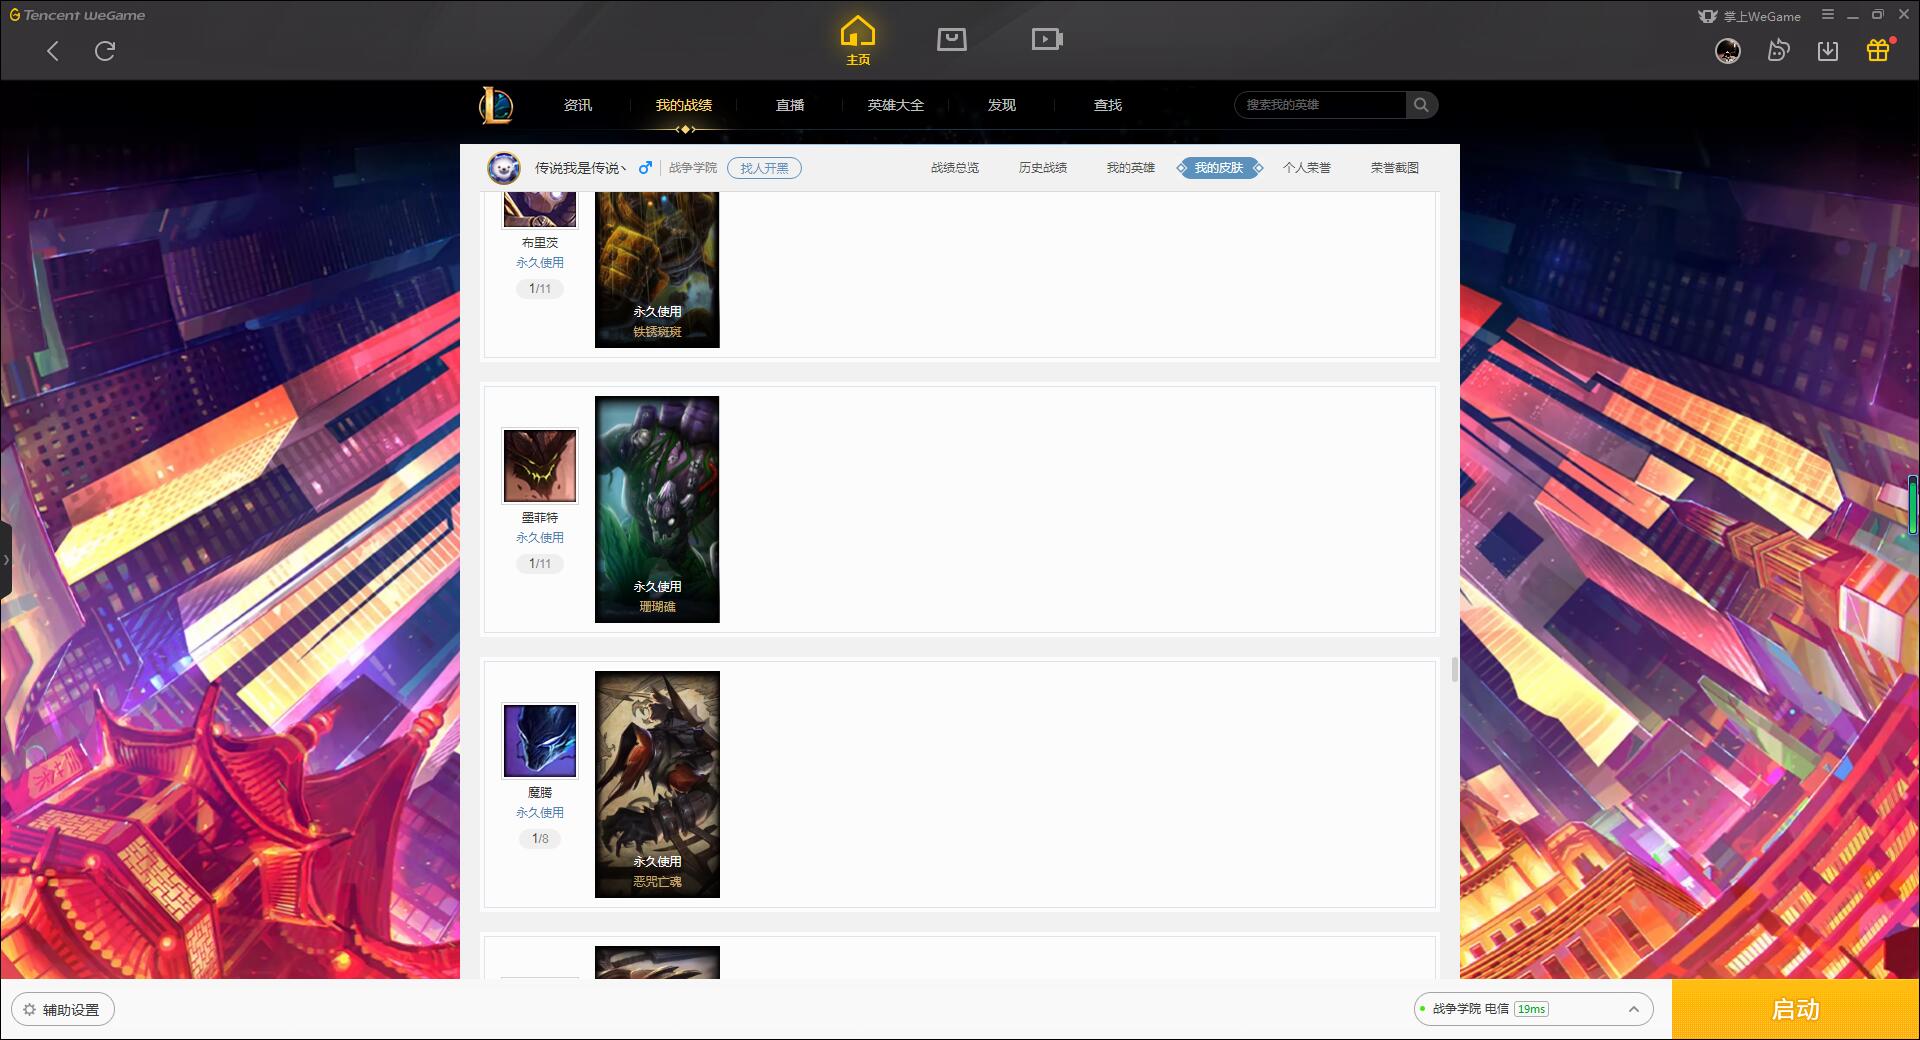1920x1040 pixels.
Task: Click 掌上WeGame mobile app link
Action: point(1749,16)
